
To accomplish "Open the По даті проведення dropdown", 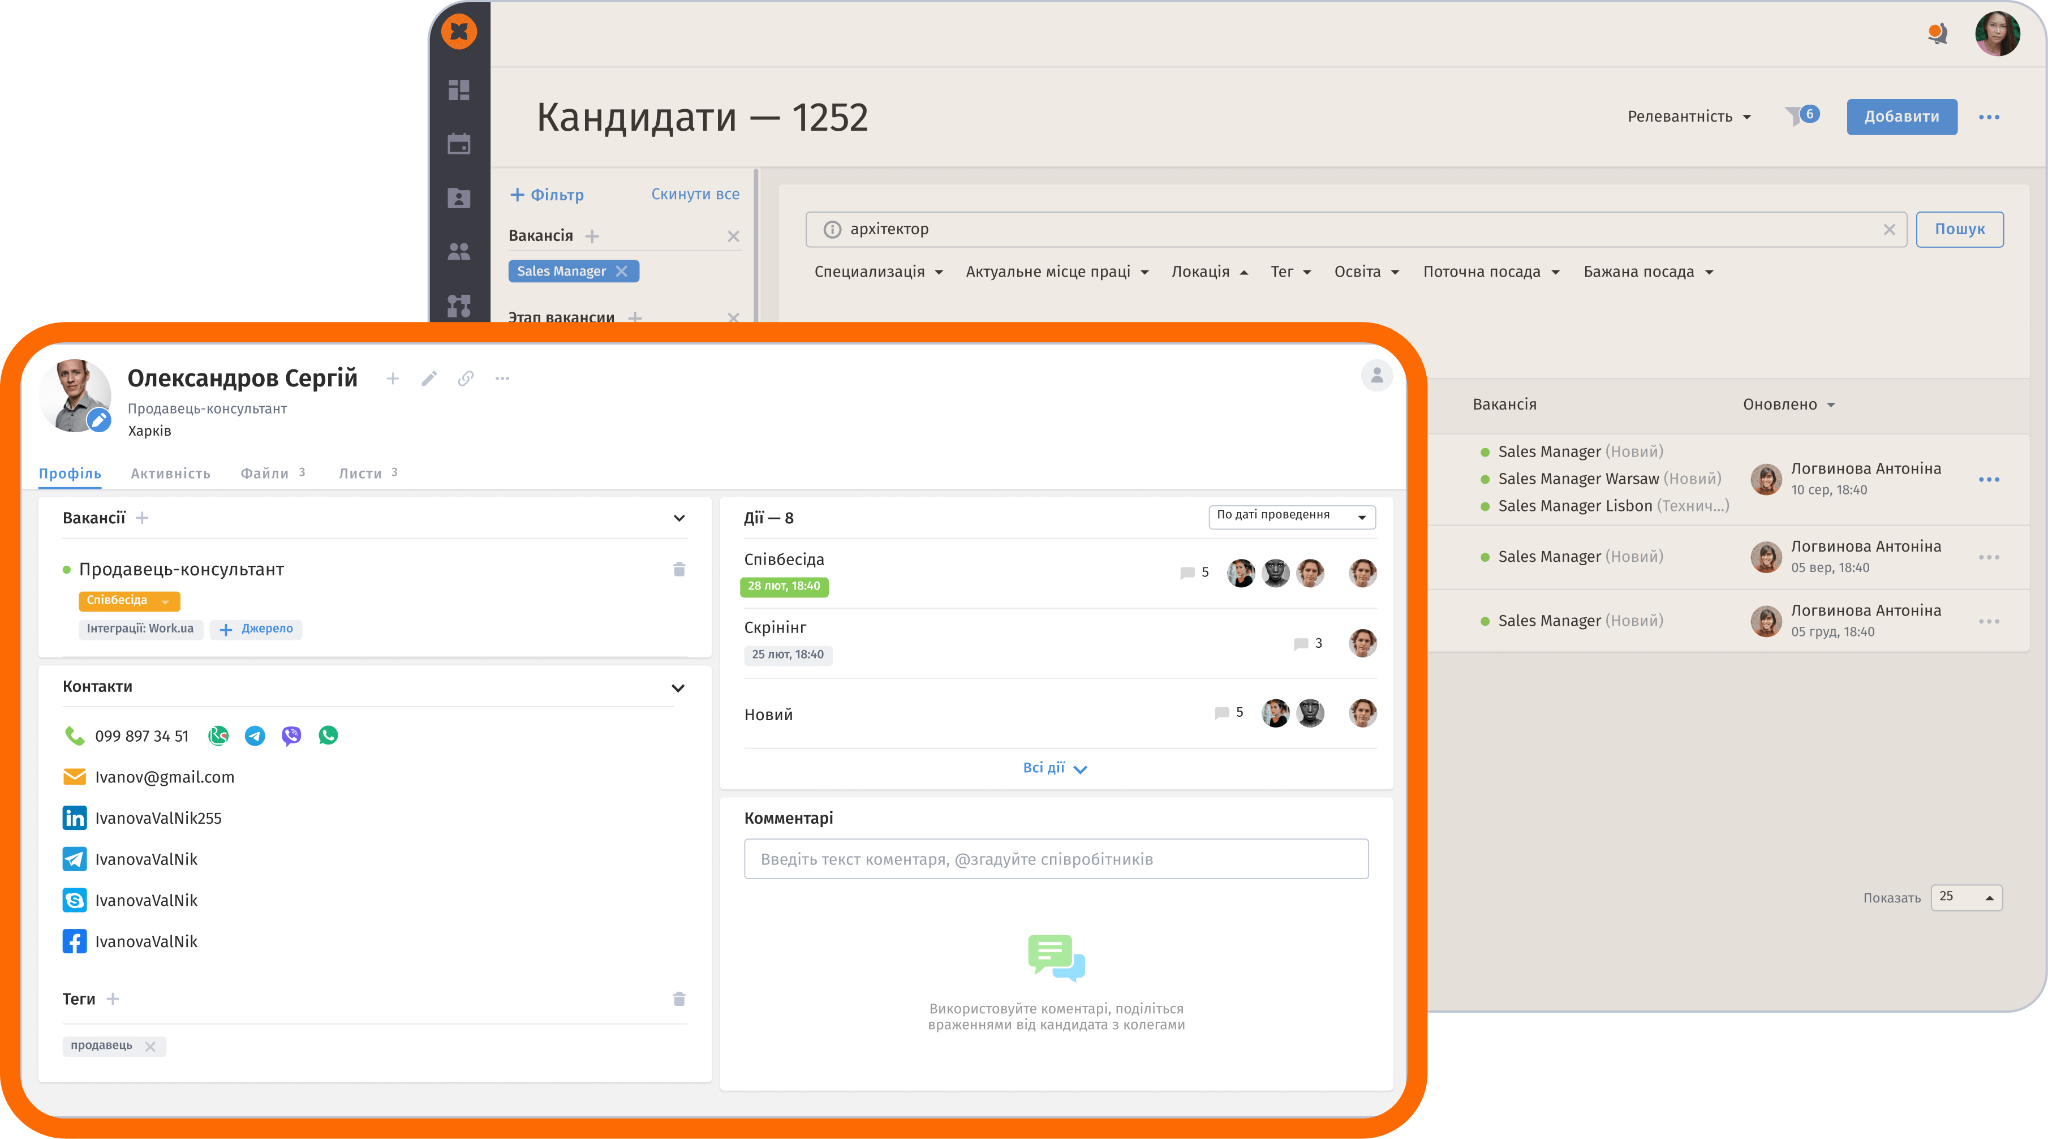I will point(1291,516).
